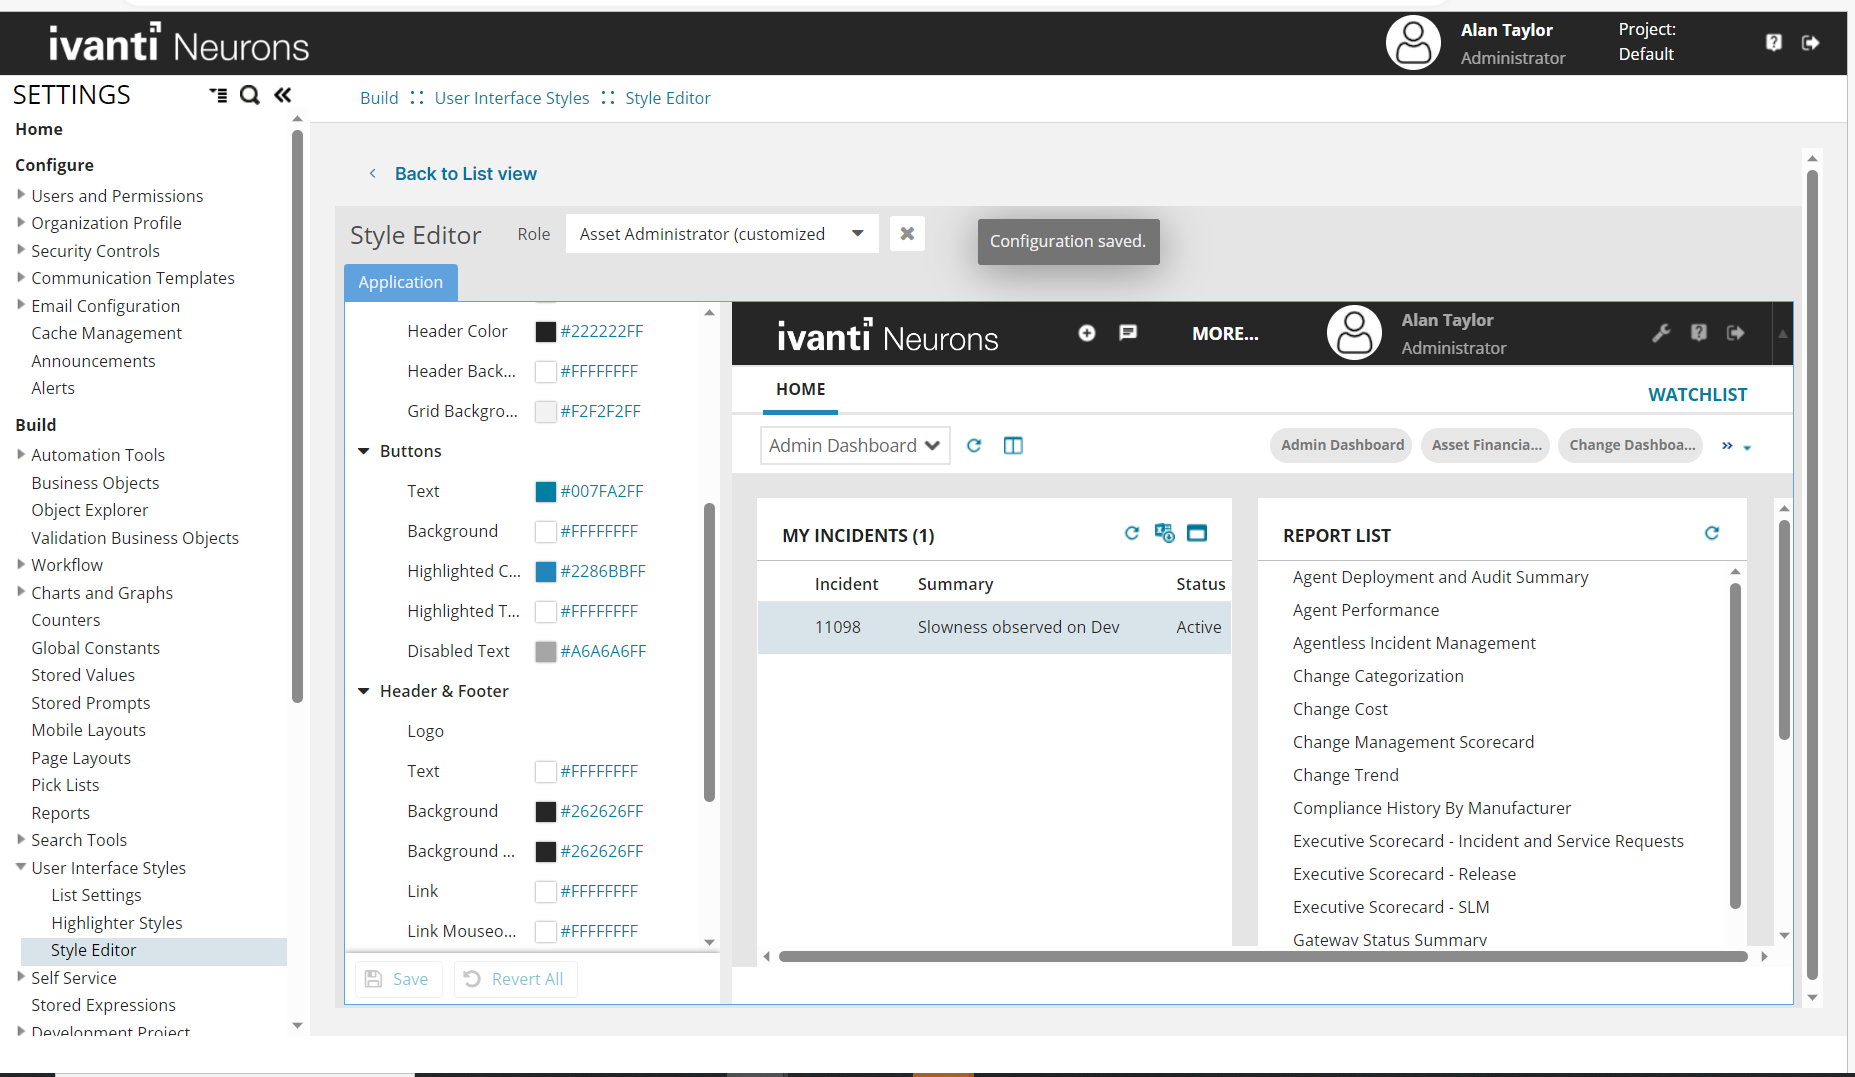
Task: Click the logout icon in top header
Action: coord(1810,43)
